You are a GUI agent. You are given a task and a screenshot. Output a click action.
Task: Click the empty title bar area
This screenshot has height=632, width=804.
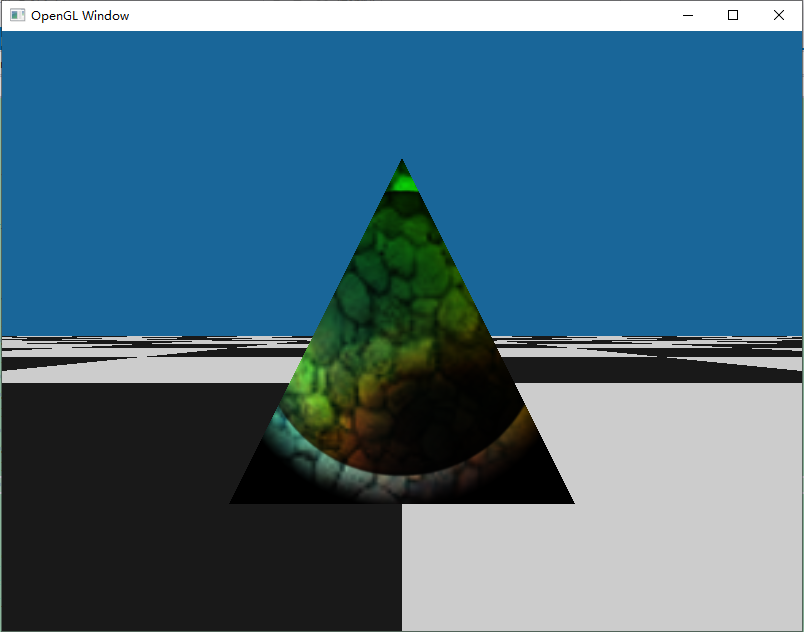tap(400, 15)
